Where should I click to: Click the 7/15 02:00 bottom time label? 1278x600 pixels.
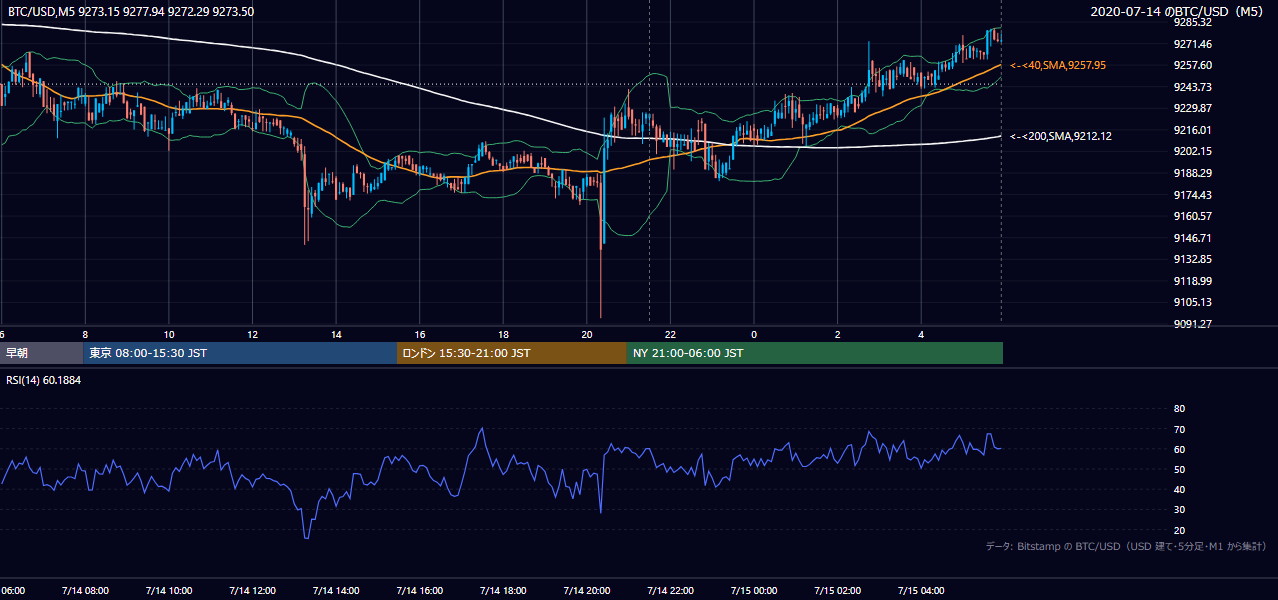point(838,590)
